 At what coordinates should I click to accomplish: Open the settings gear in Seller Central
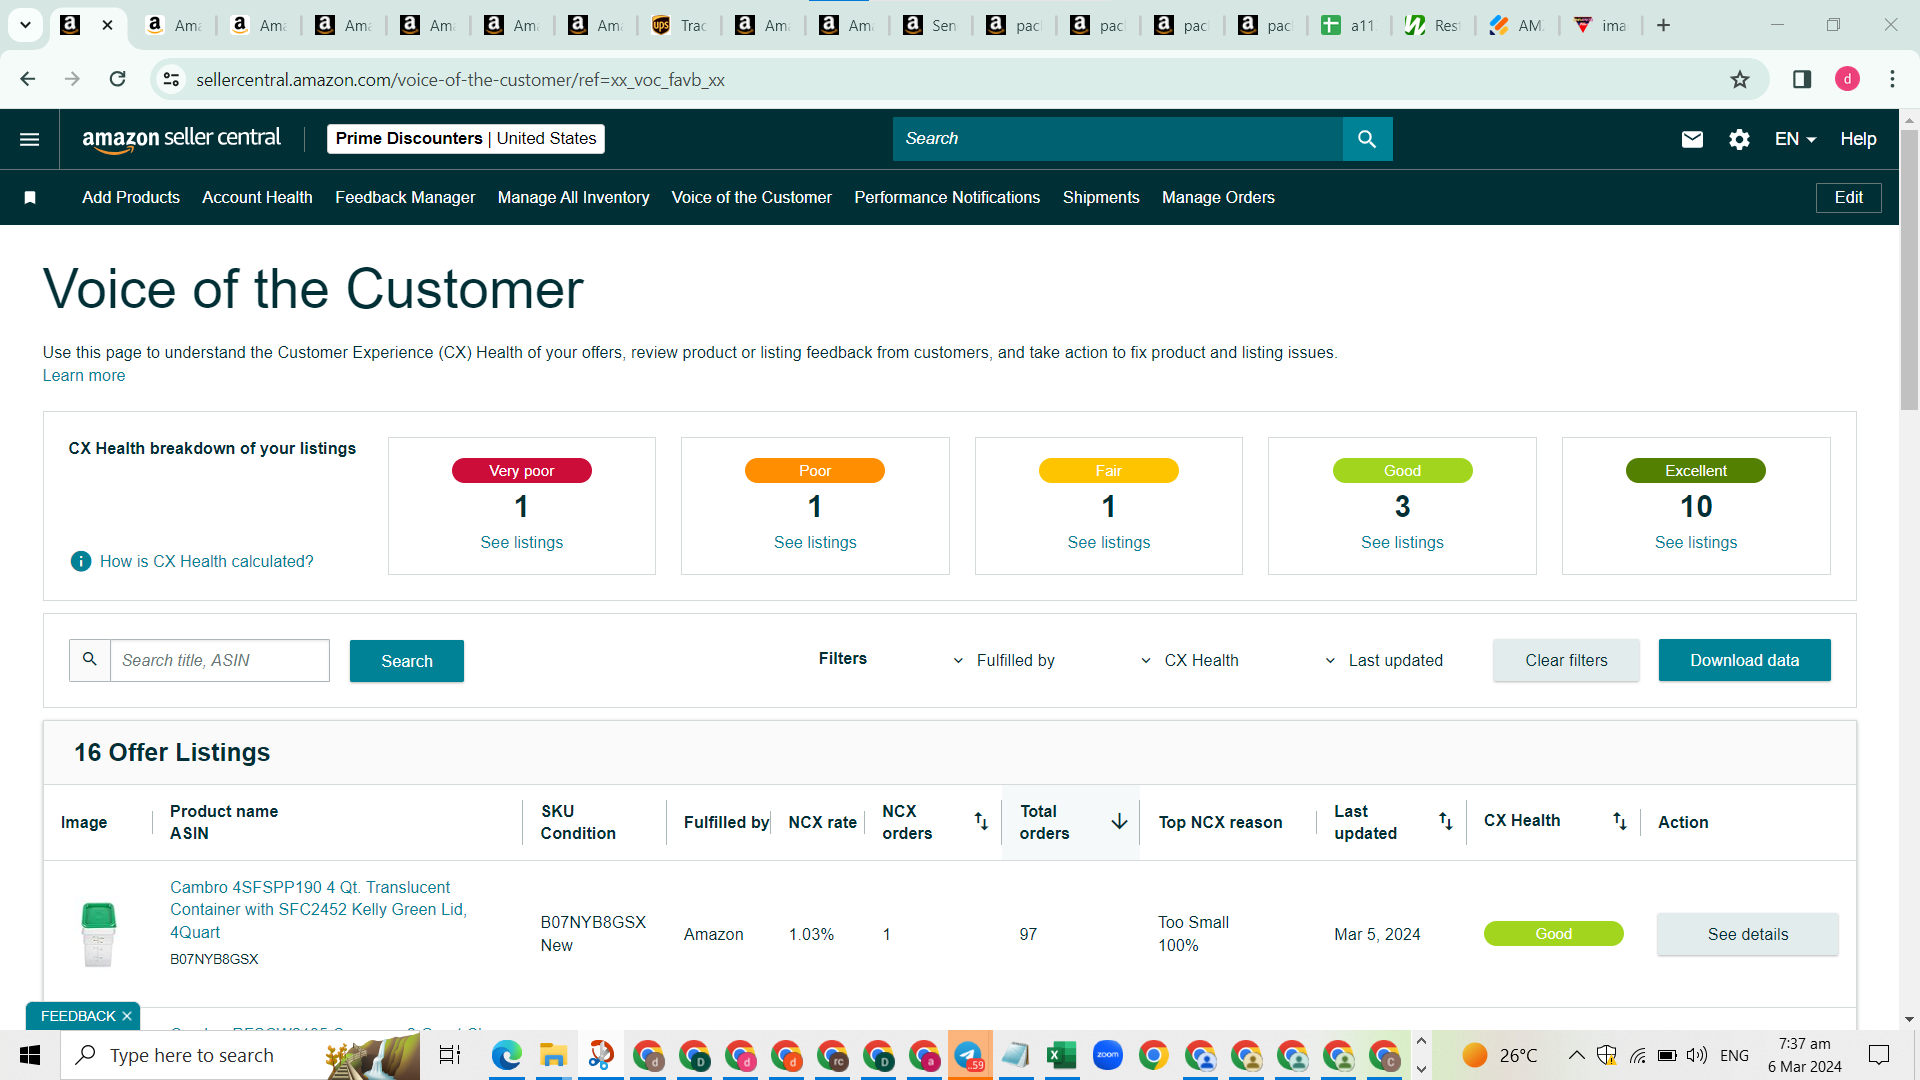[x=1740, y=139]
